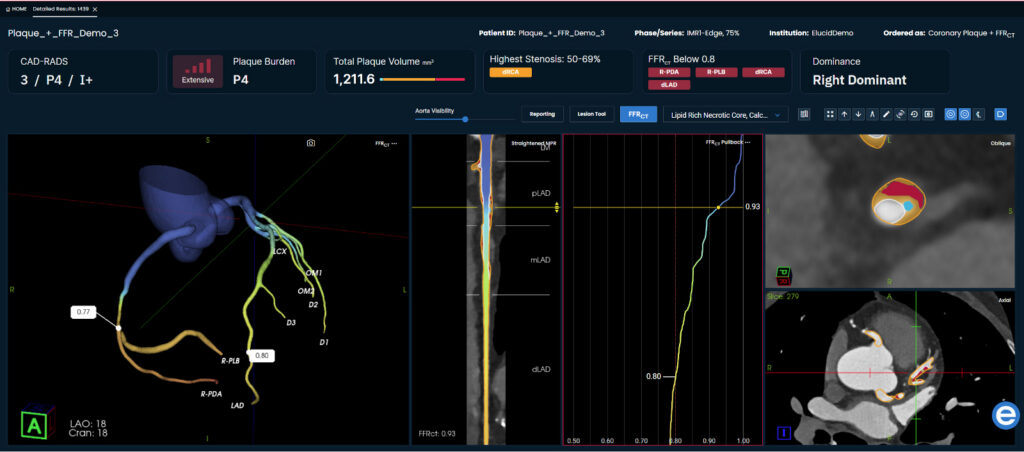Click the green/red 2D-3D cube icon in oblique view
The image size is (1024, 452).
coord(784,275)
